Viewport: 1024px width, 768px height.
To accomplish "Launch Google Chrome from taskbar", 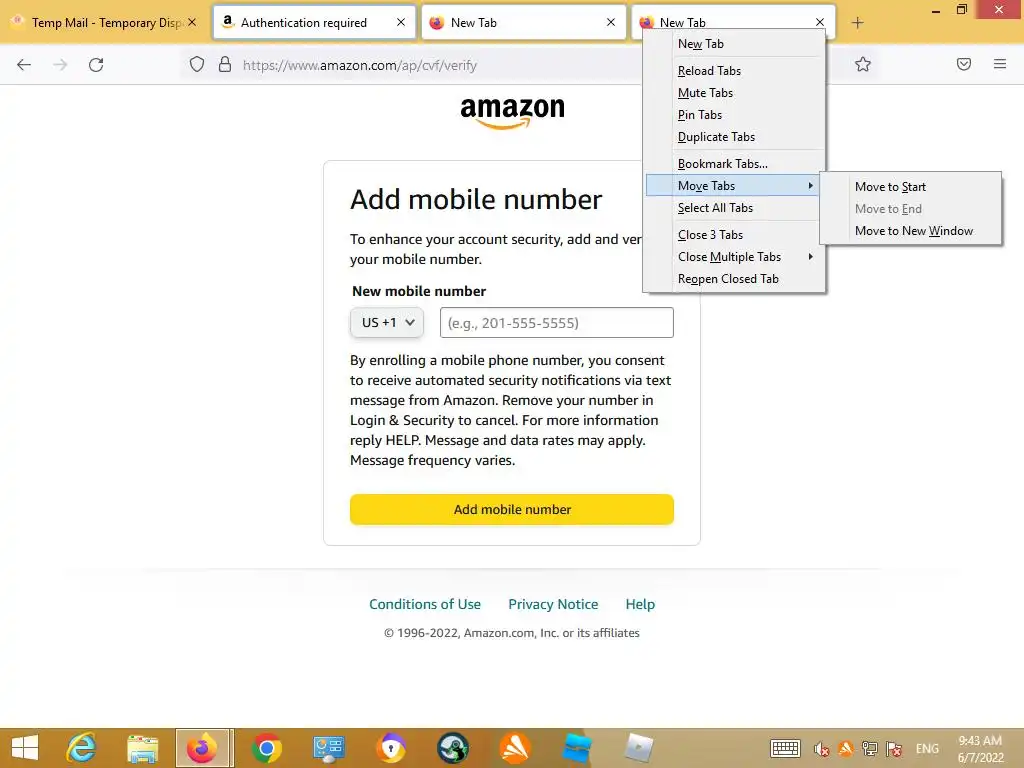I will (266, 748).
